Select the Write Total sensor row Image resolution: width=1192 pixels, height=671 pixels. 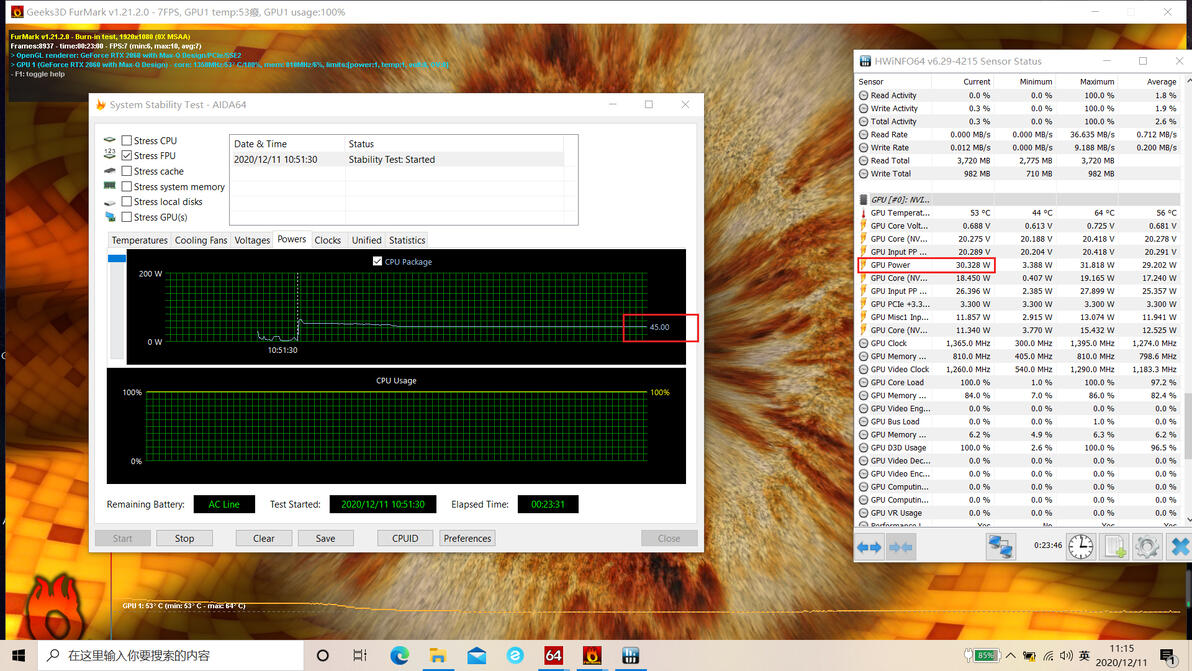click(x=1019, y=174)
